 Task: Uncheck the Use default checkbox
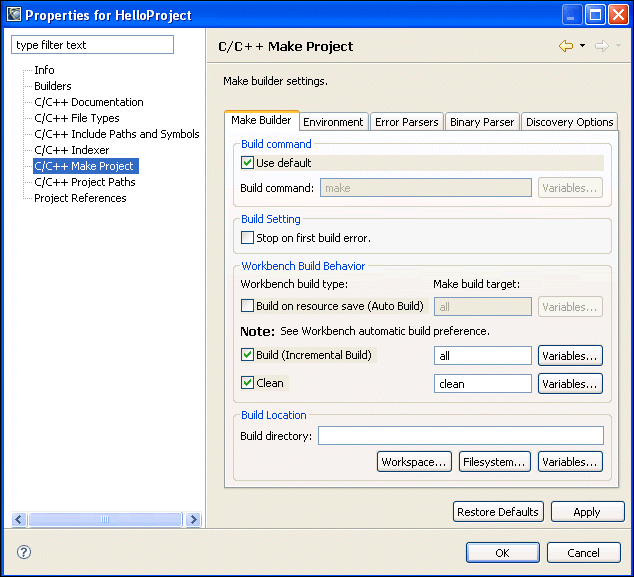(248, 163)
